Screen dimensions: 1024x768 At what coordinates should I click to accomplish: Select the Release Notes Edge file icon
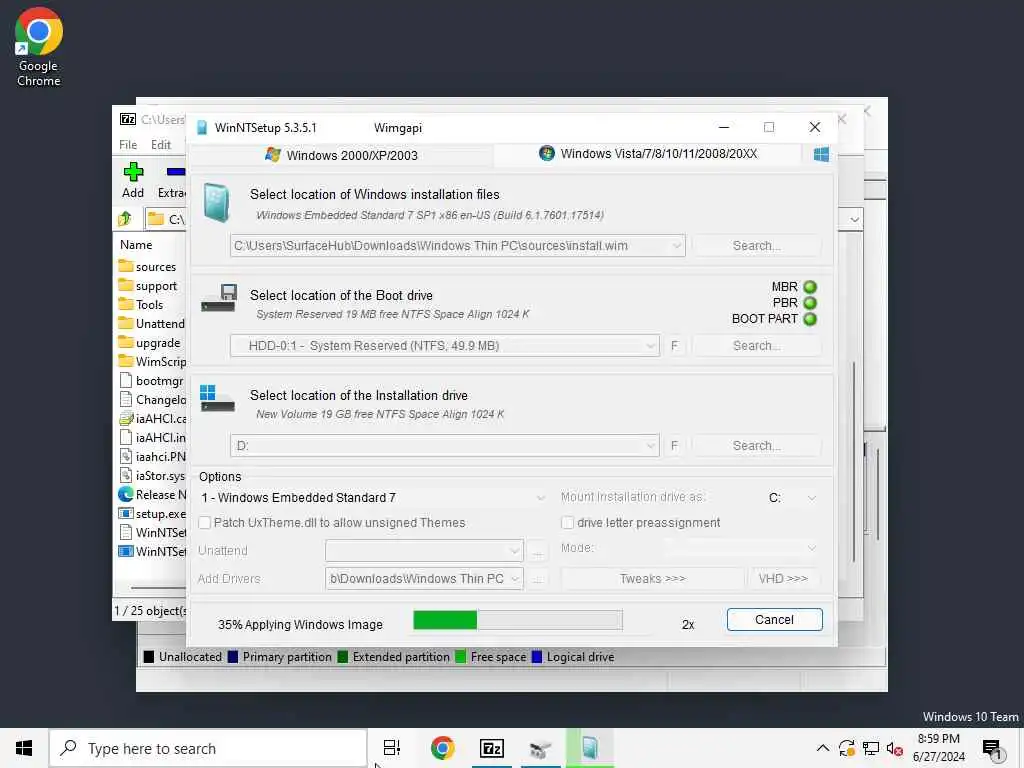(x=125, y=494)
